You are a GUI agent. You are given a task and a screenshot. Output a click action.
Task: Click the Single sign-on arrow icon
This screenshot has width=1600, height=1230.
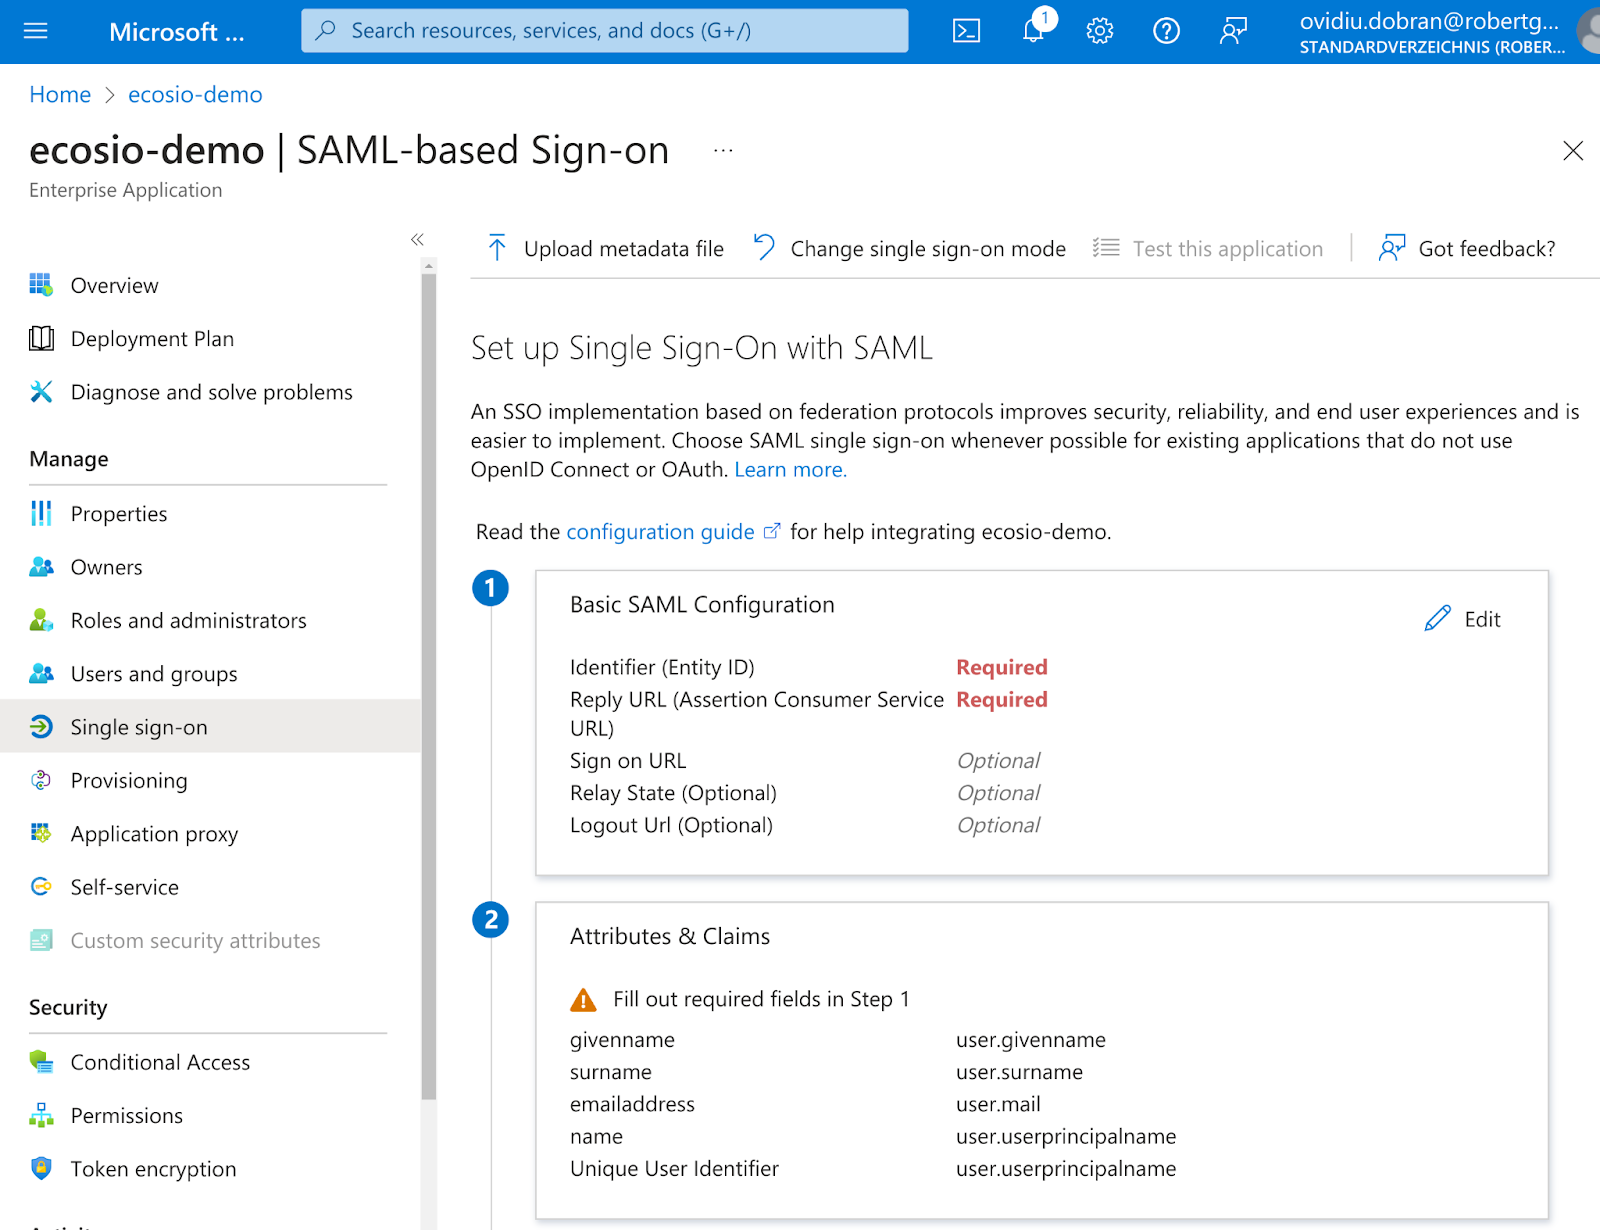(x=41, y=727)
